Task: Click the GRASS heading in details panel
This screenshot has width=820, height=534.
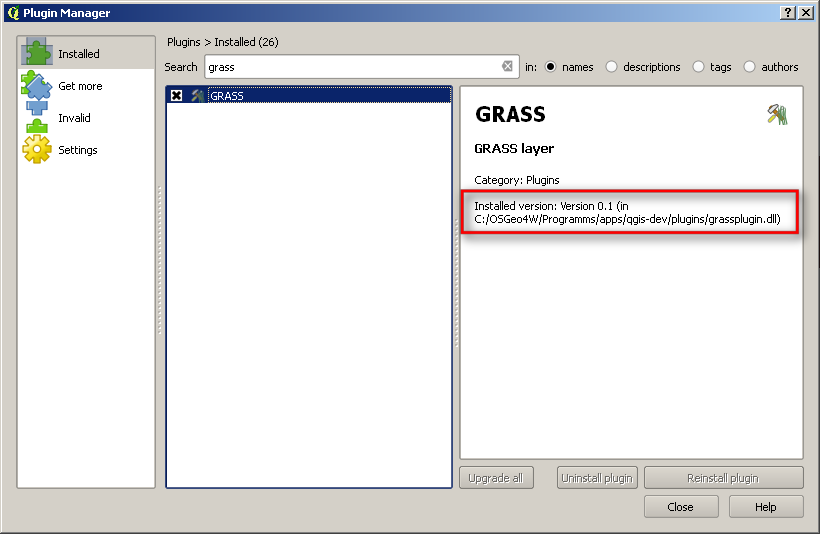Action: (510, 114)
